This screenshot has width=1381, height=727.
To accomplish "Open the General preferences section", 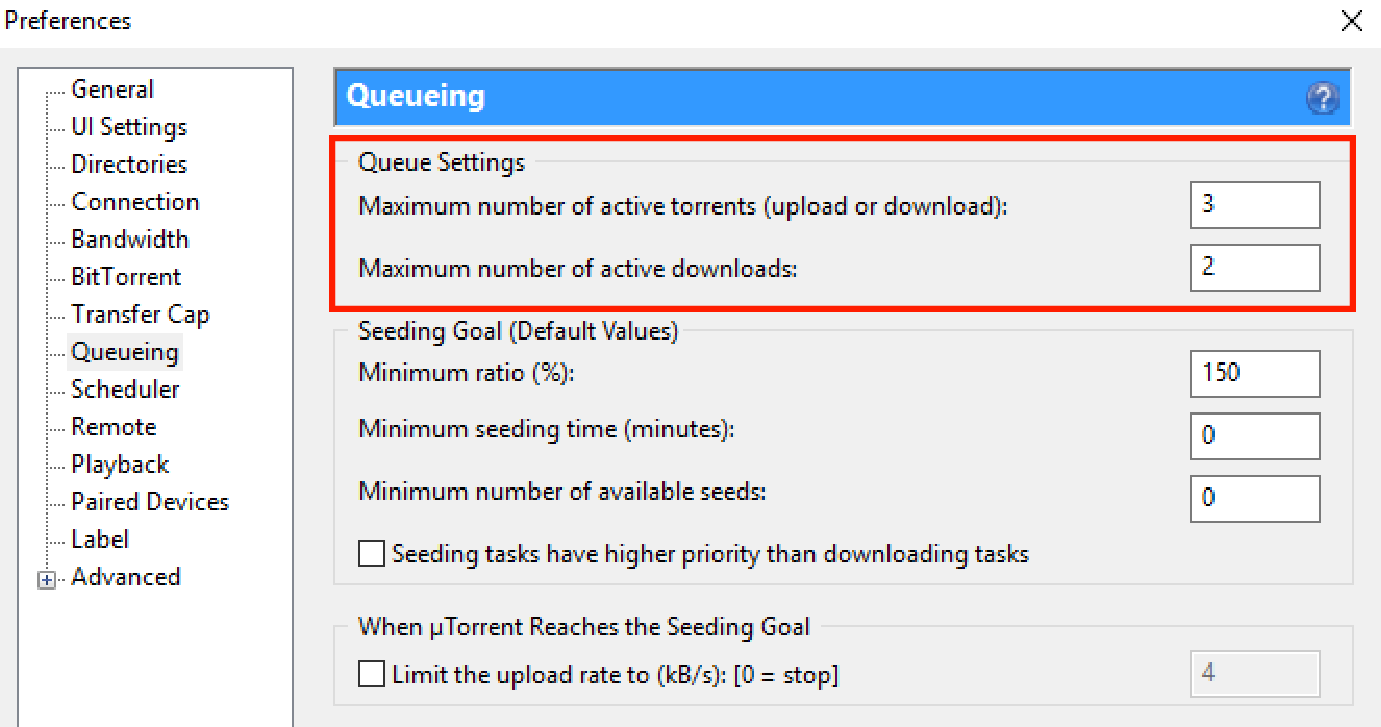I will click(112, 90).
